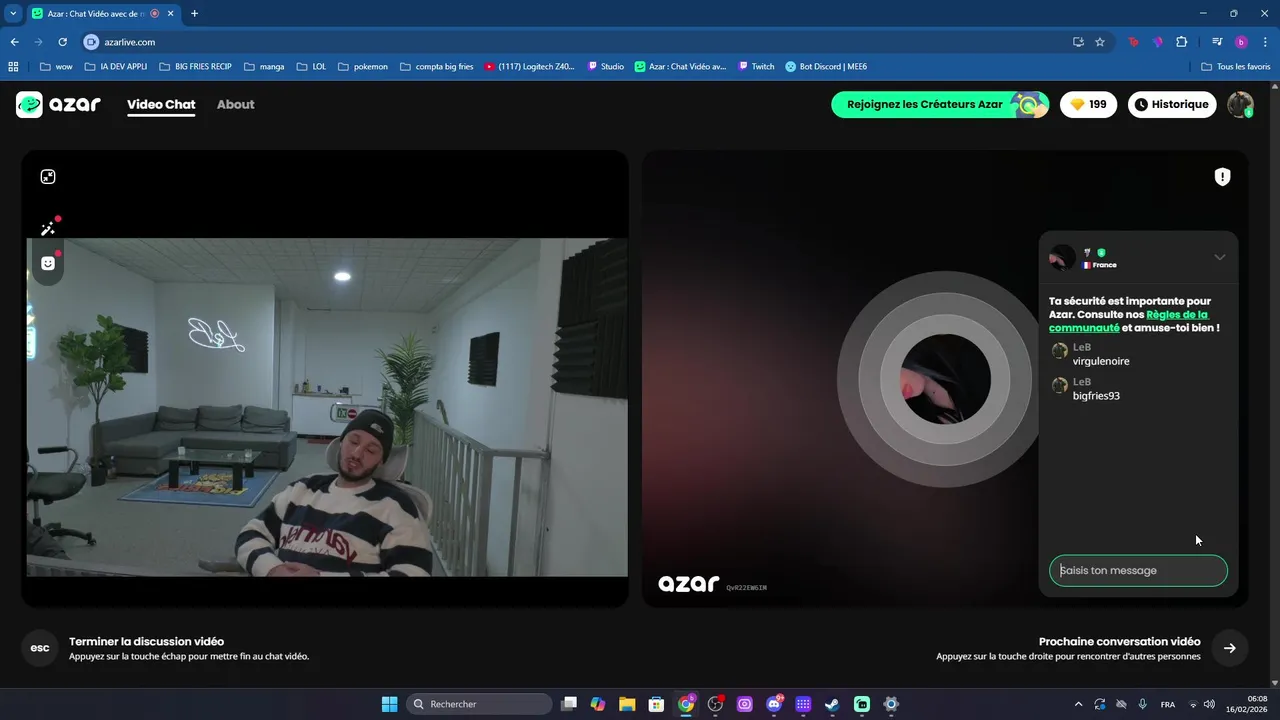Open the profile avatar in the Azar header

(1240, 104)
